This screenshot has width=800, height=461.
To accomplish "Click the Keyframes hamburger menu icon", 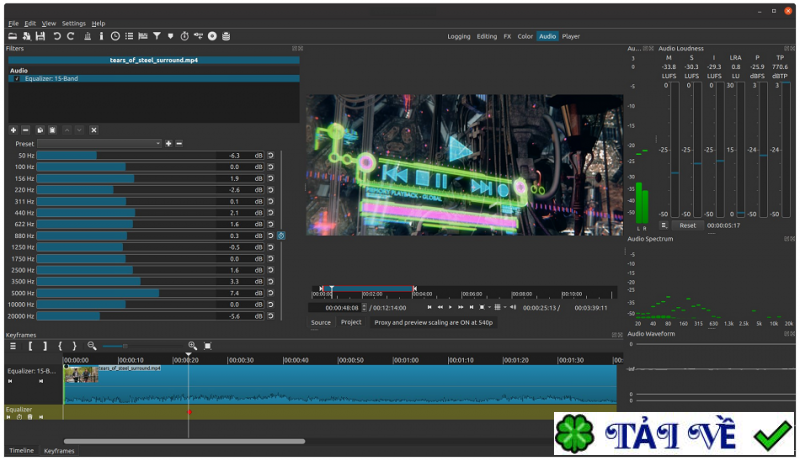I will tap(13, 345).
